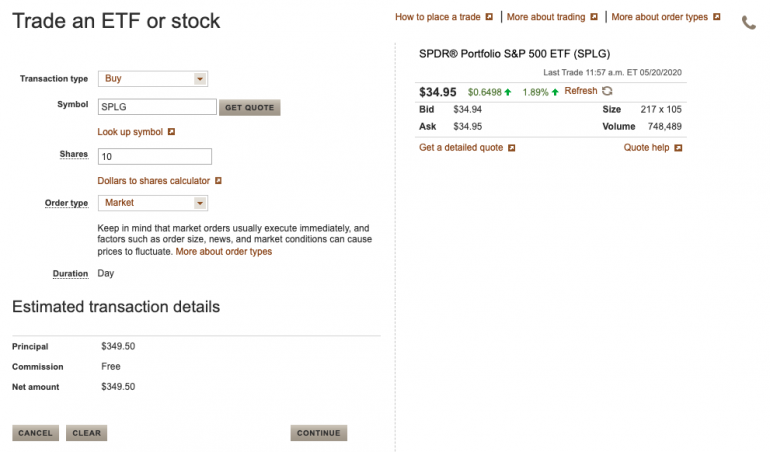Click icon next to More about trading
Viewport: 770px width, 452px height.
594,17
